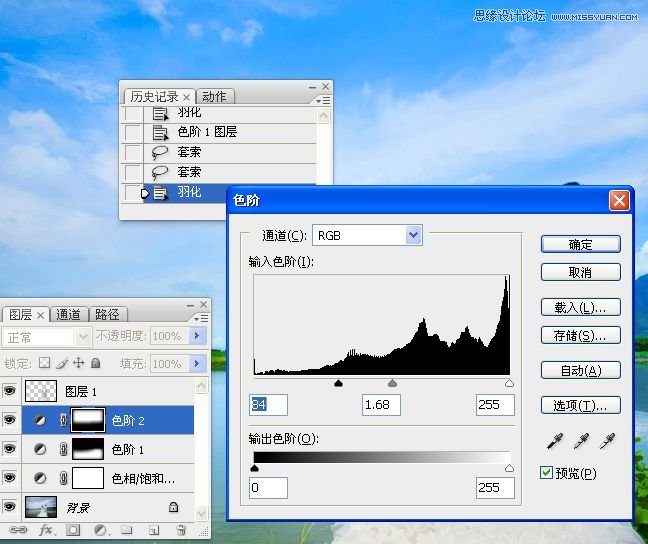The width and height of the screenshot is (648, 544).
Task: Set history brush source at first 套索 state
Action: pyautogui.click(x=133, y=153)
